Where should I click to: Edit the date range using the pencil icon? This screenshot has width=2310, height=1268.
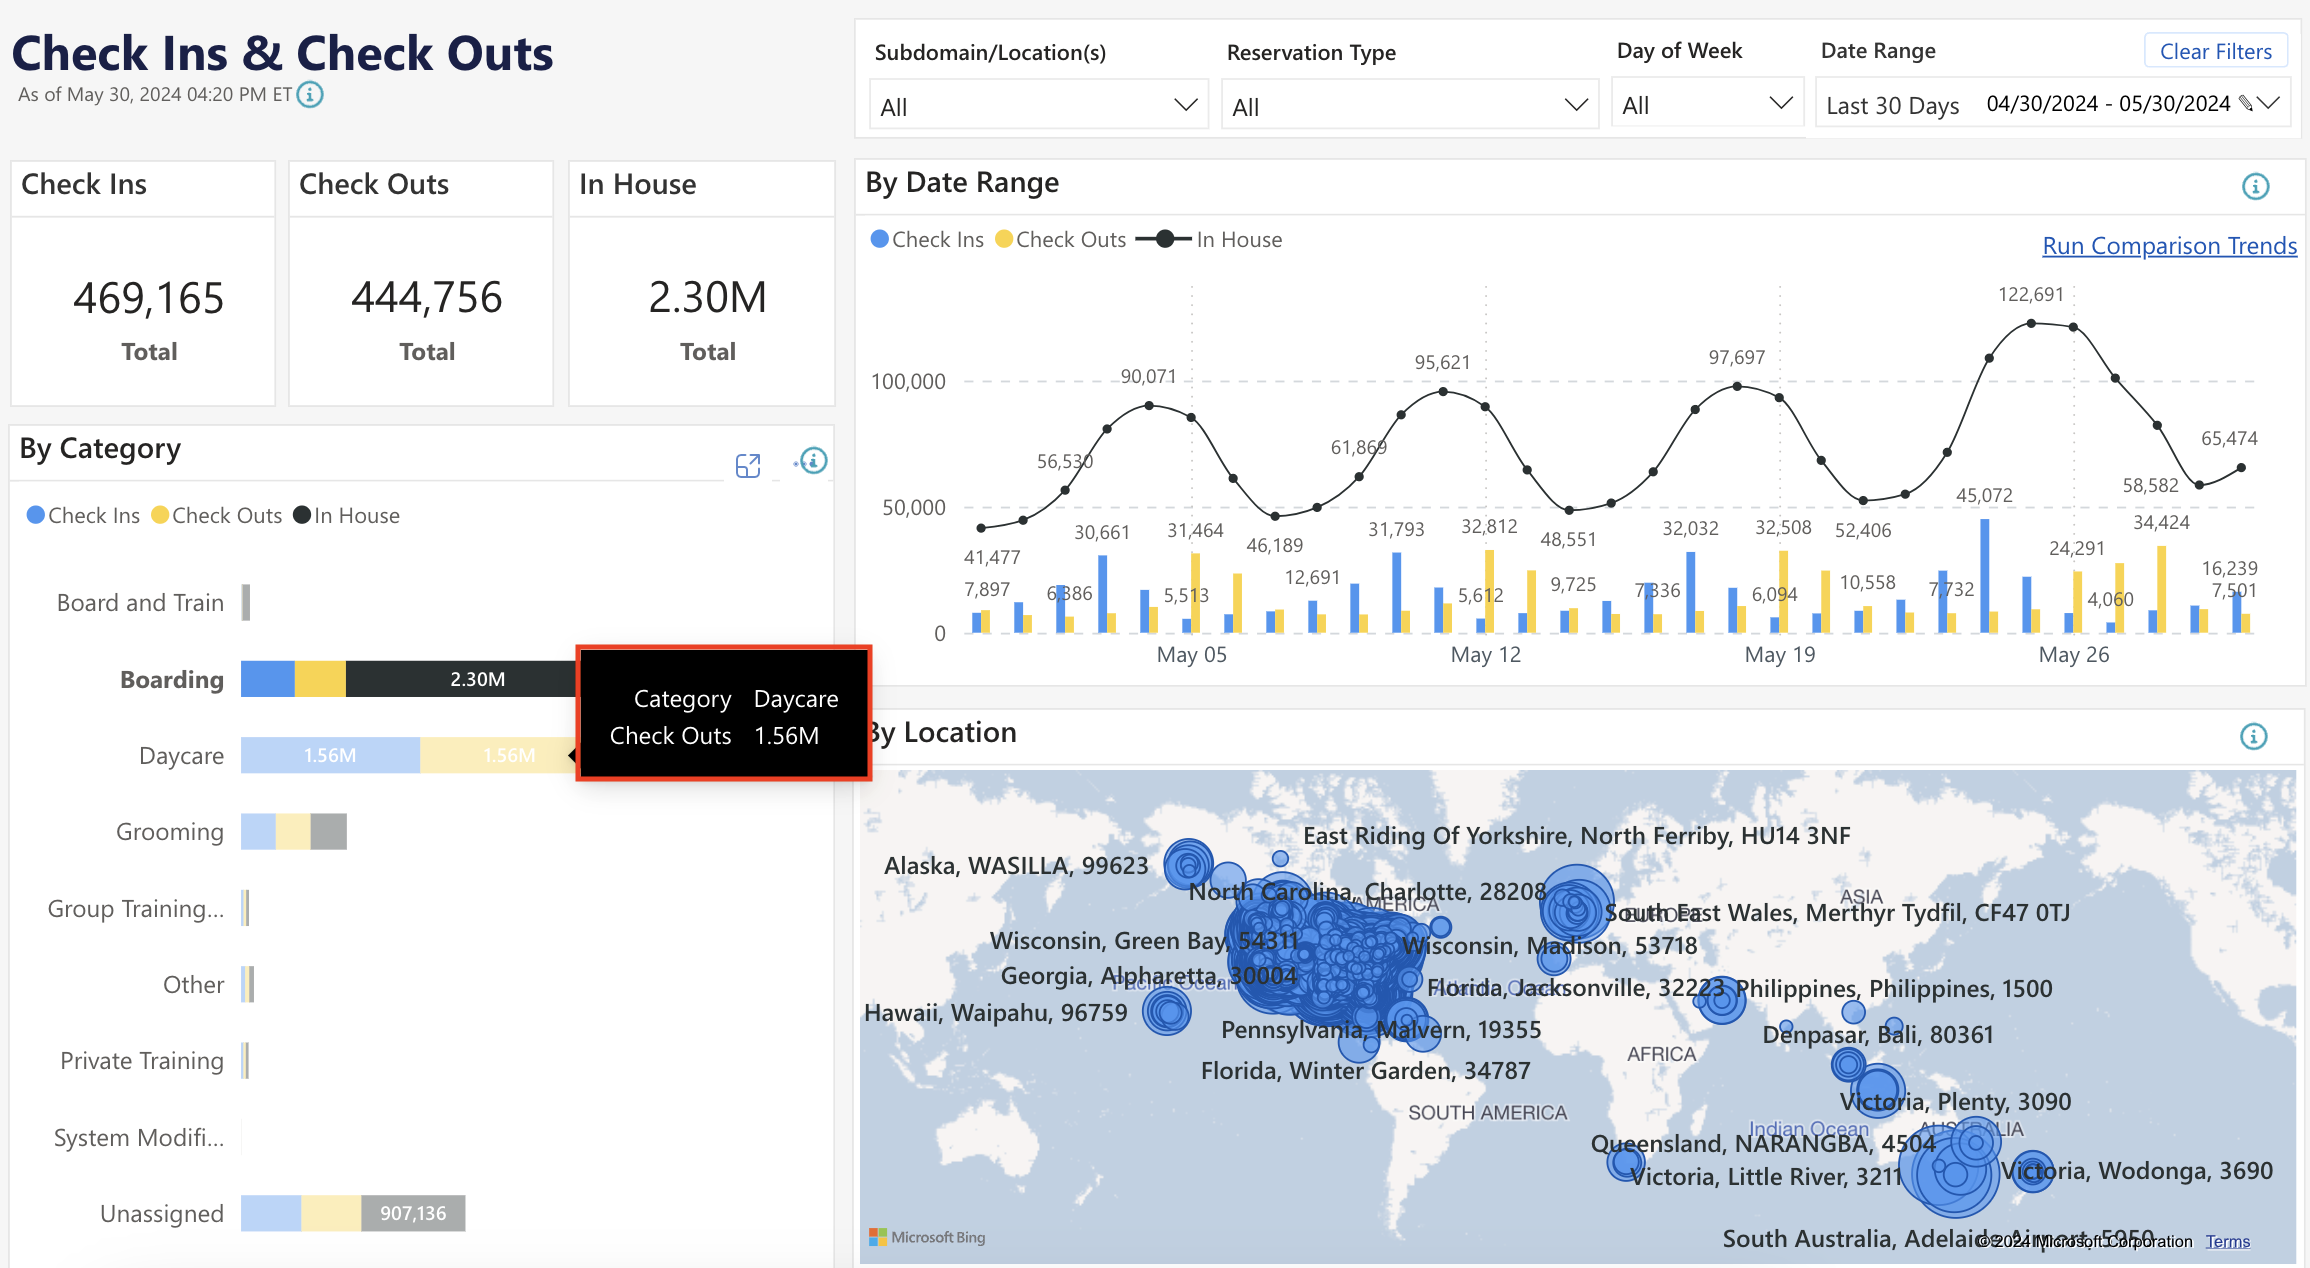pyautogui.click(x=2246, y=103)
